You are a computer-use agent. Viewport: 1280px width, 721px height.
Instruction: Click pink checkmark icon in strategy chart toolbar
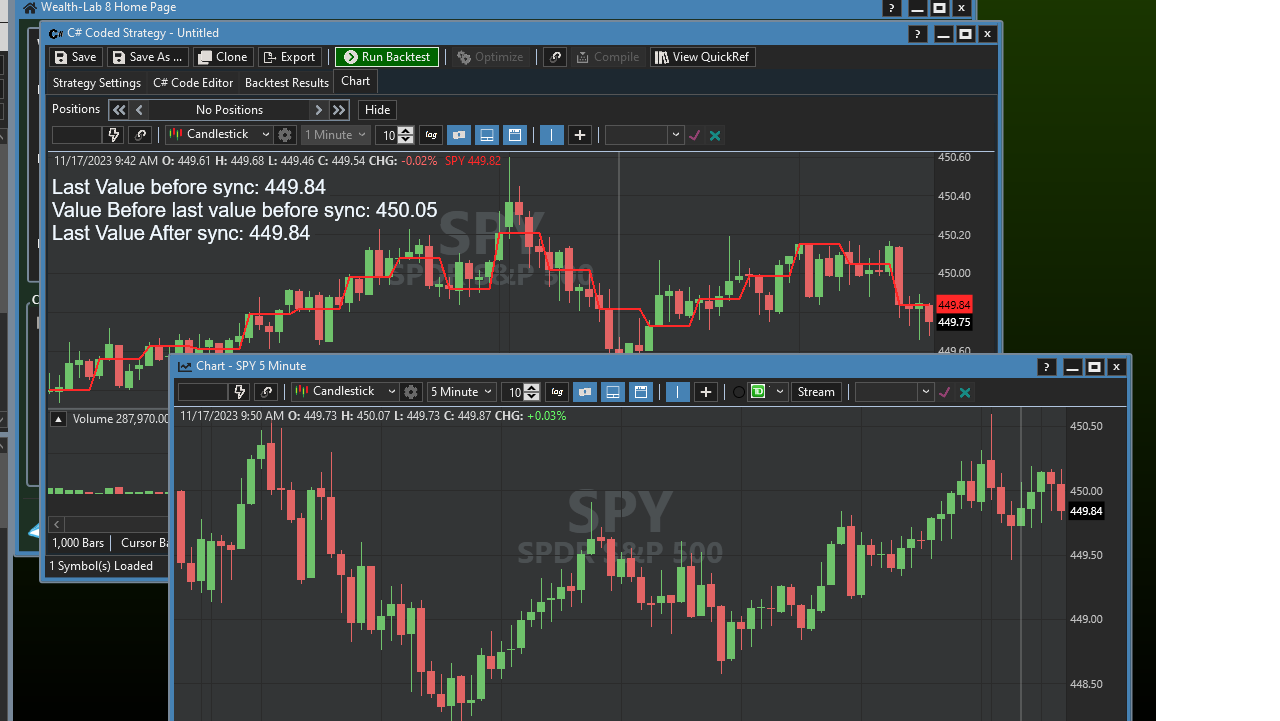point(696,135)
